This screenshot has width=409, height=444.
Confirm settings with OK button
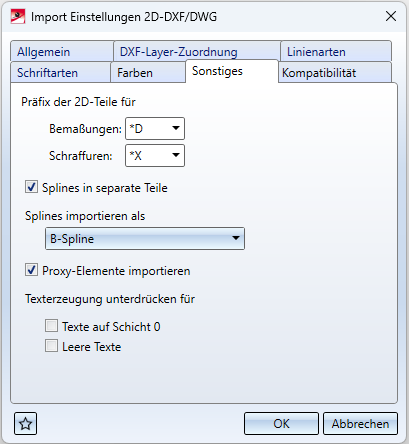pyautogui.click(x=281, y=424)
